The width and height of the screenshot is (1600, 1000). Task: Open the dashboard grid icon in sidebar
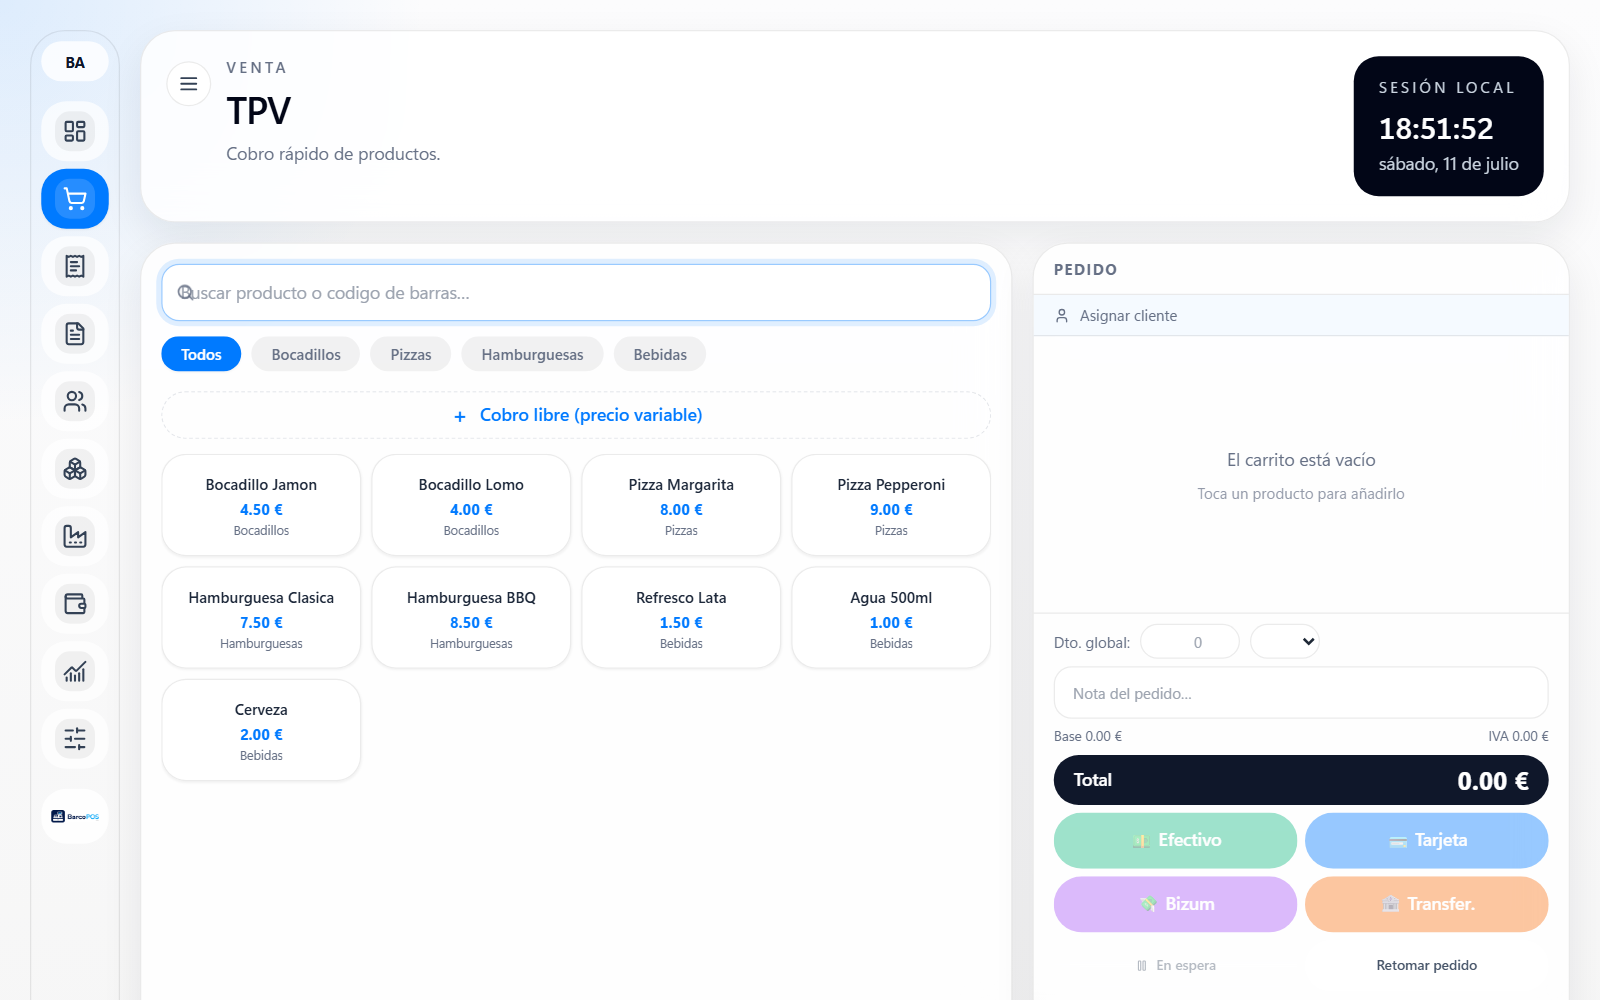pyautogui.click(x=75, y=131)
